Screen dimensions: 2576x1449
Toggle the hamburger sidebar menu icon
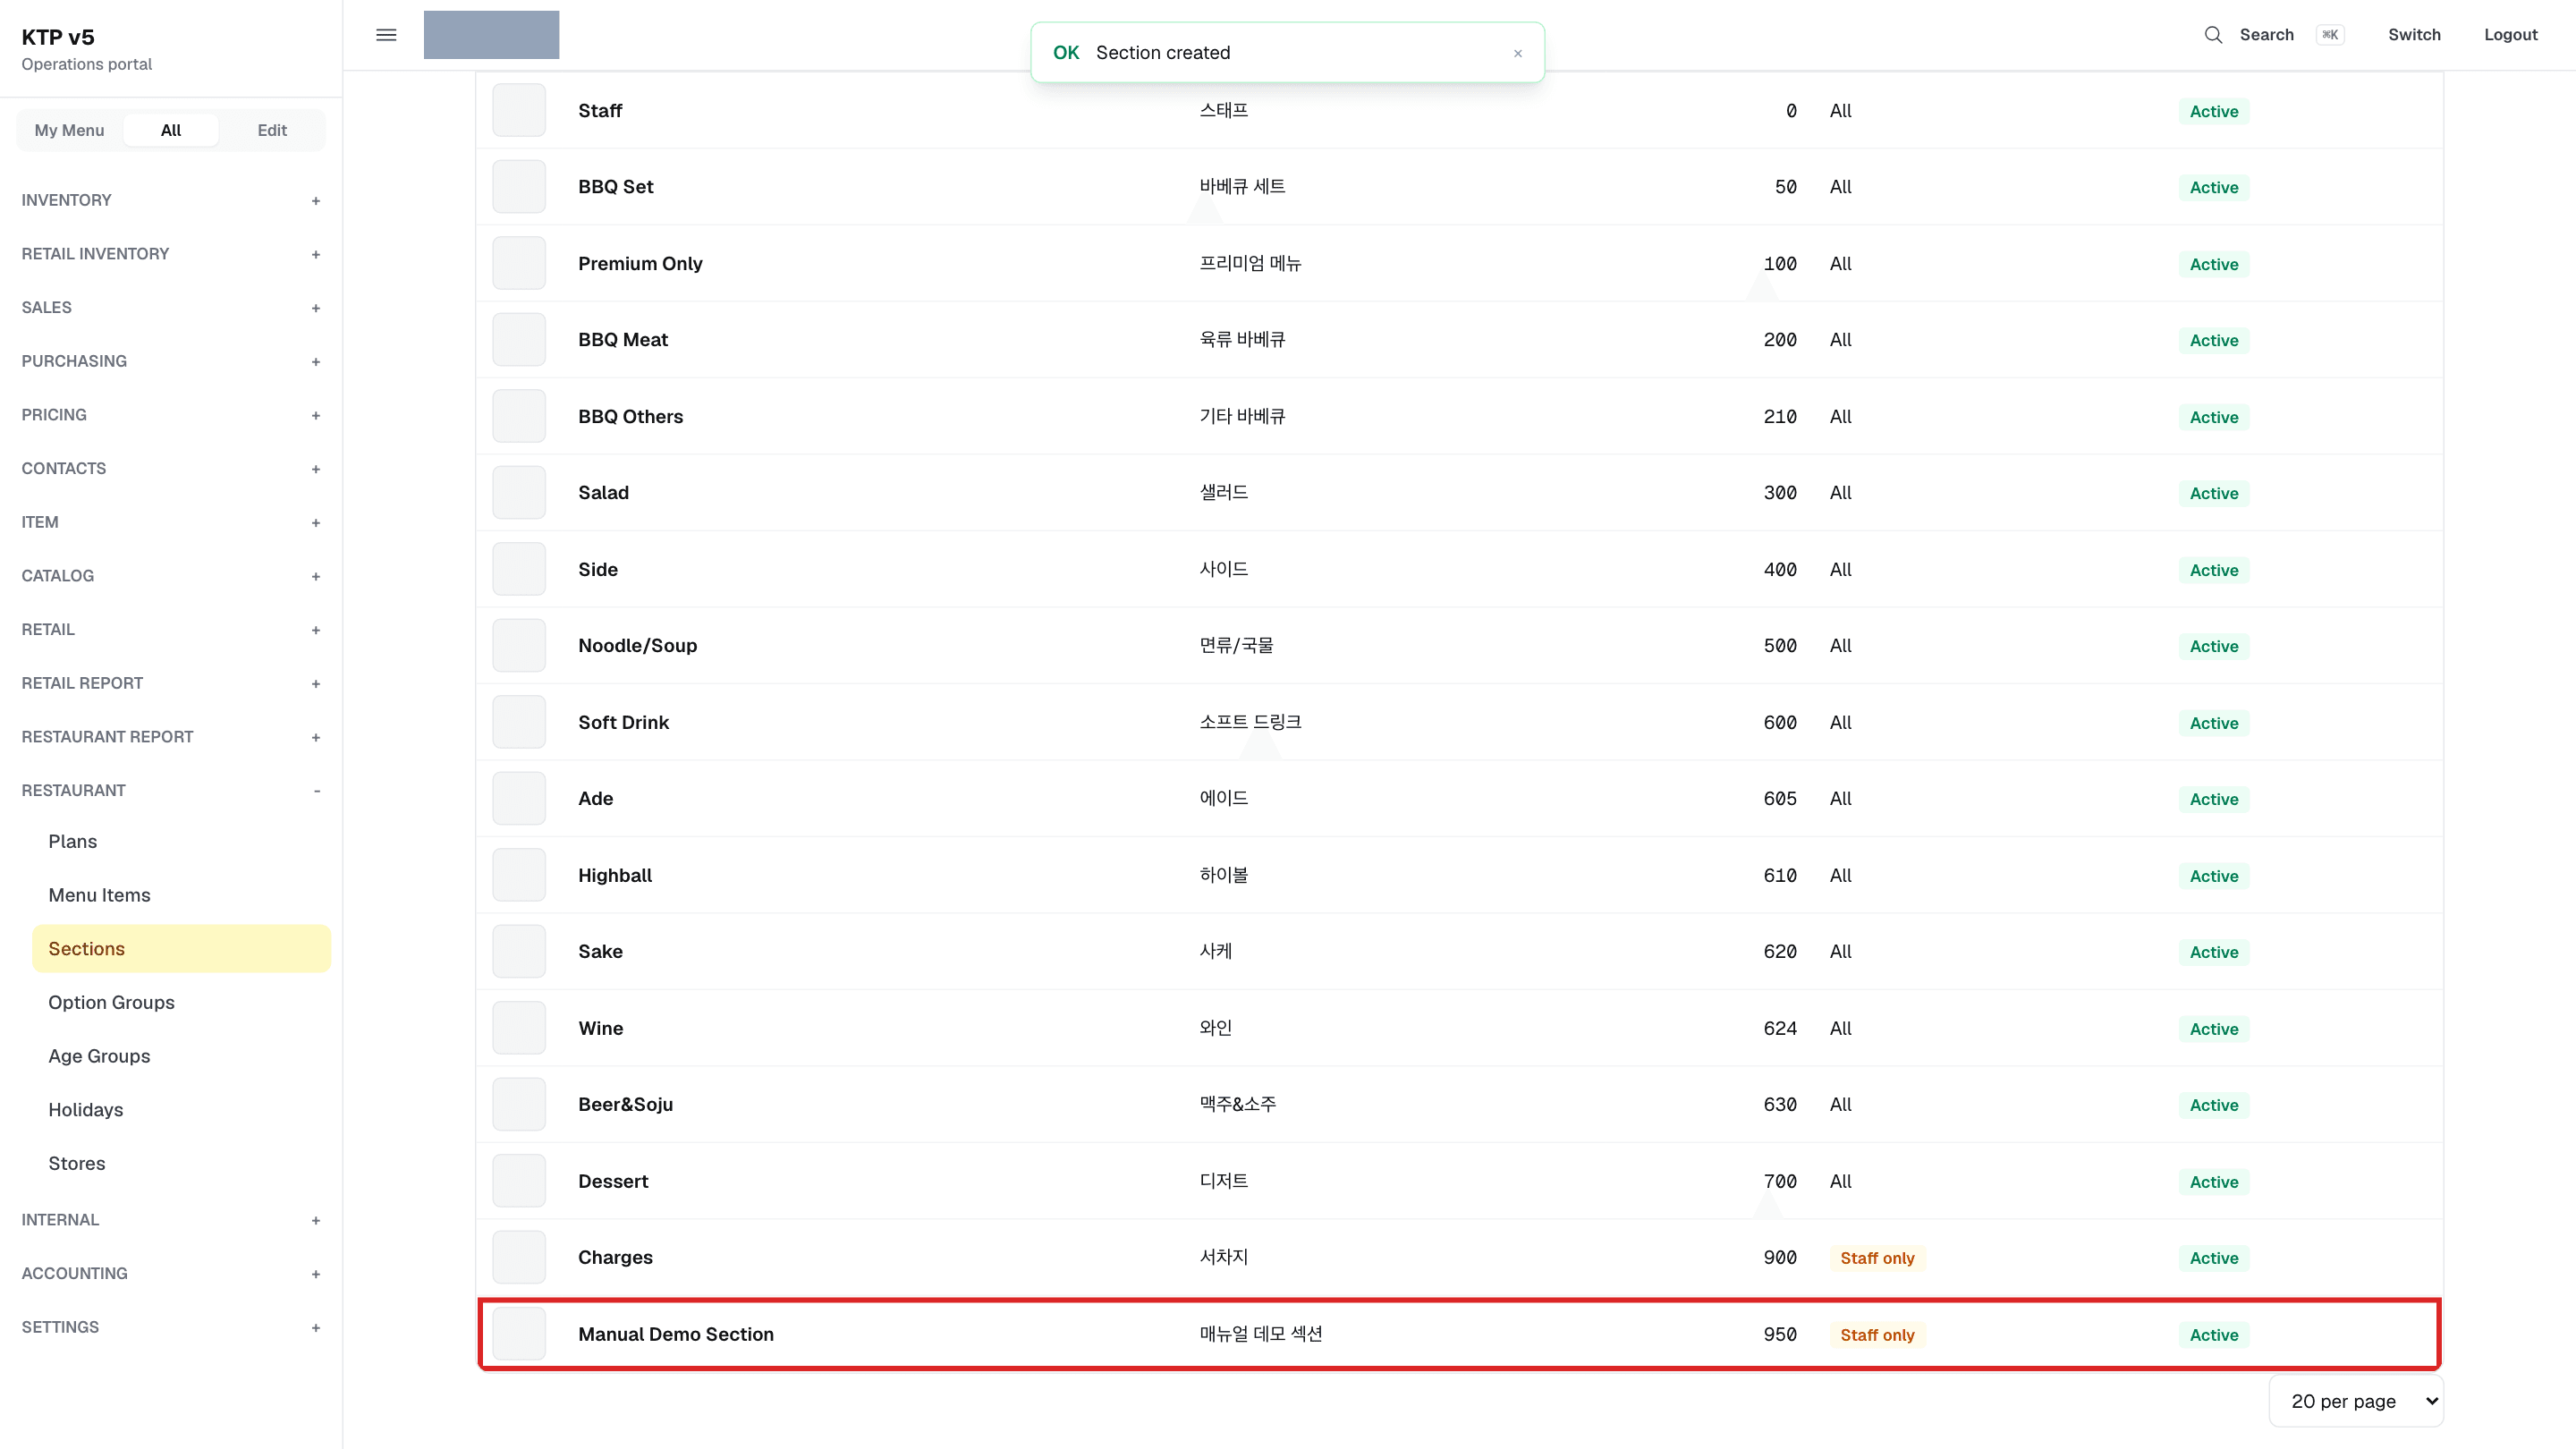pyautogui.click(x=386, y=35)
